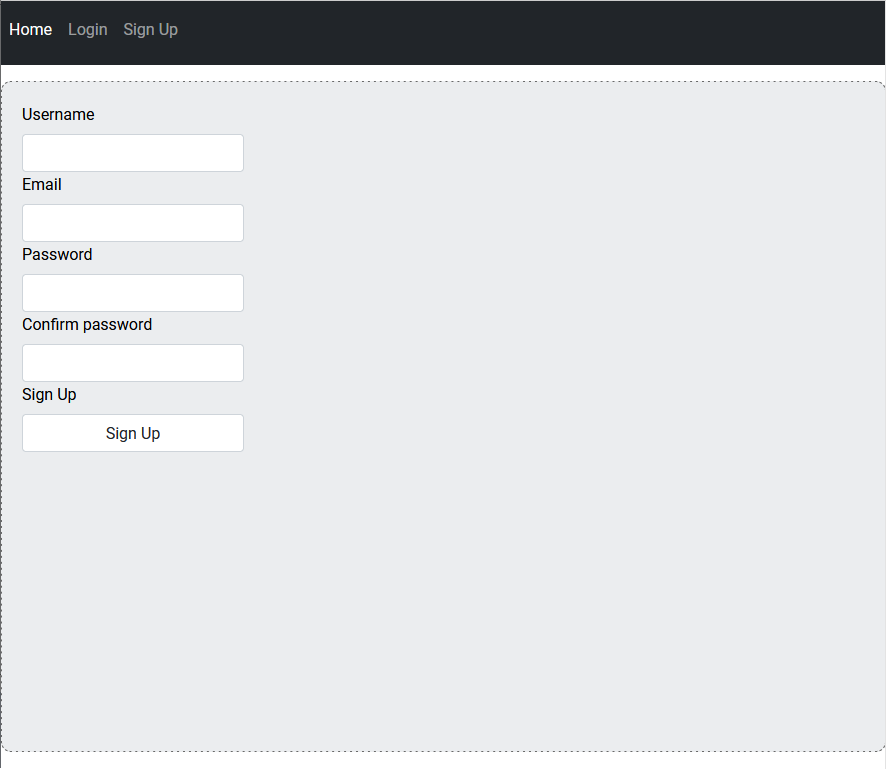Select the Confirm password input field

pyautogui.click(x=132, y=362)
